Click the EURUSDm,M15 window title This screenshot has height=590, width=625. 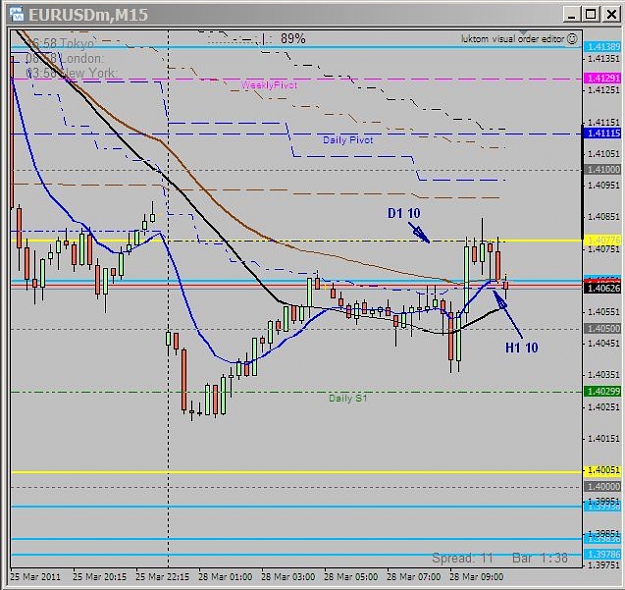(x=88, y=15)
